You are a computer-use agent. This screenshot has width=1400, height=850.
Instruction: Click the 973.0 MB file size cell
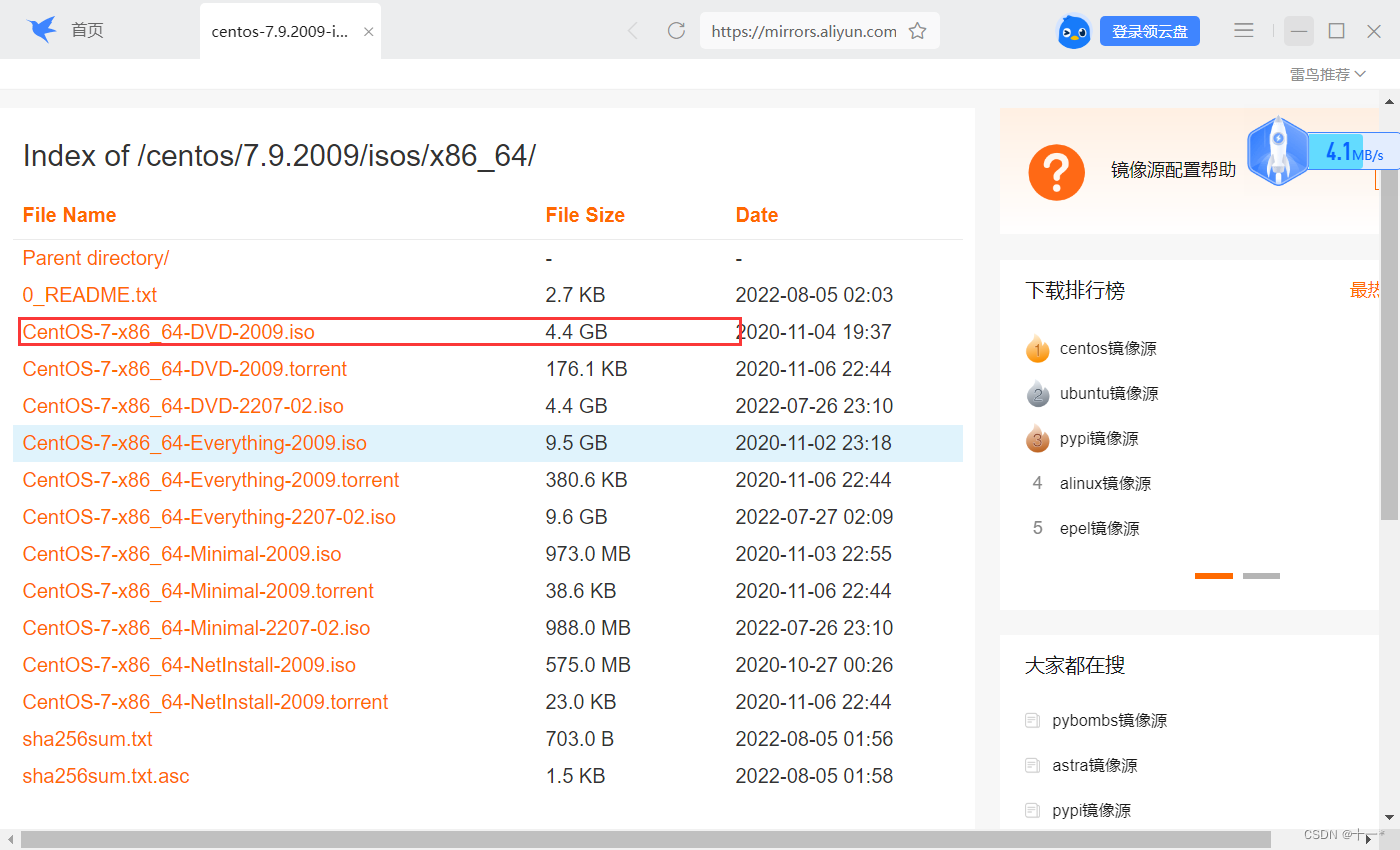coord(588,554)
